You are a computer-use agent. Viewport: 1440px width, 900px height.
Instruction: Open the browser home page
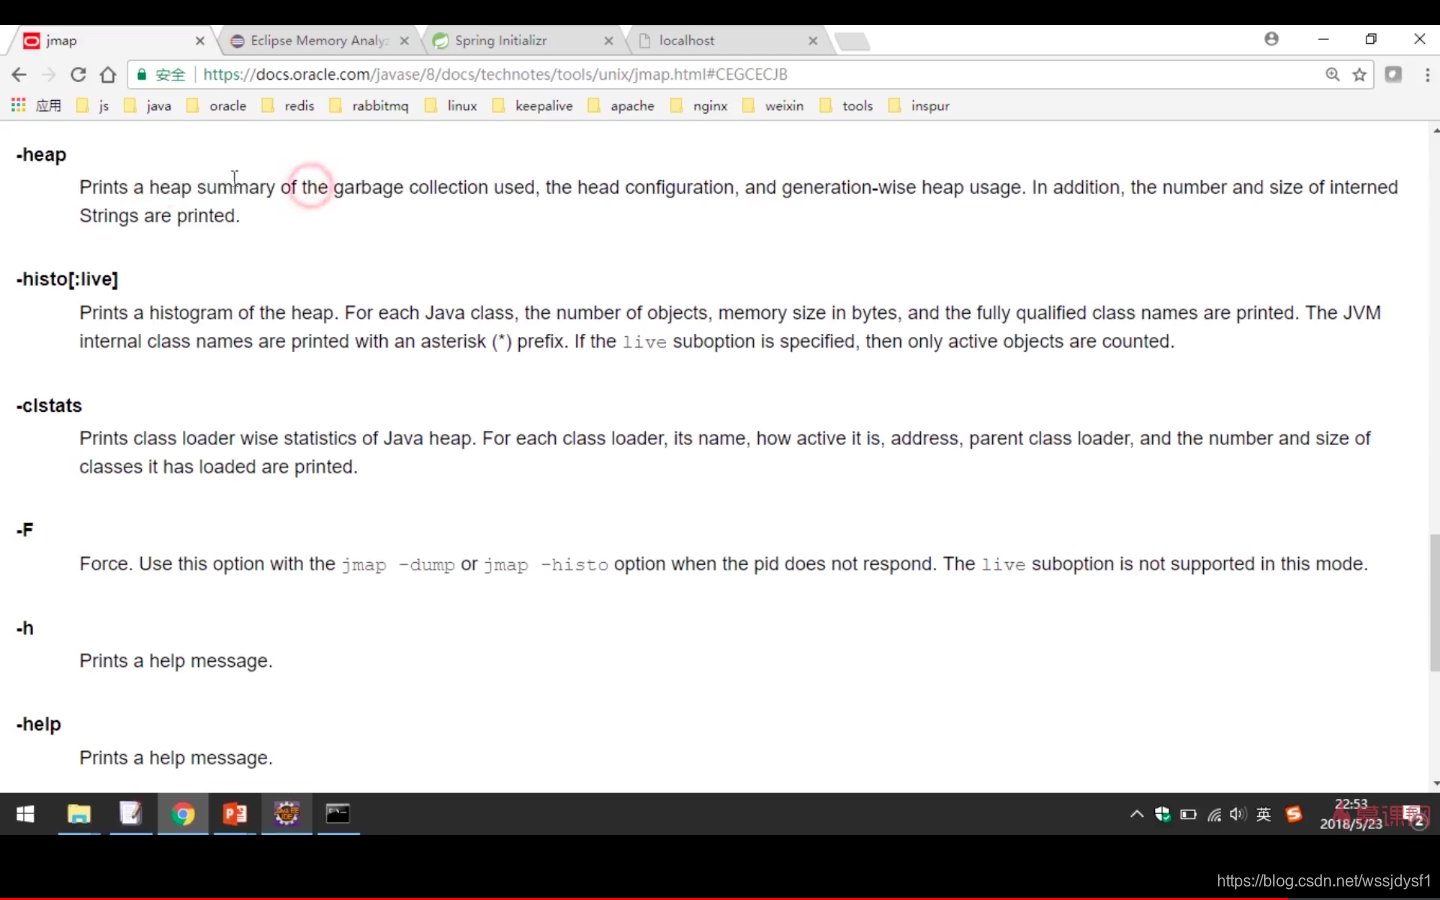coord(108,75)
